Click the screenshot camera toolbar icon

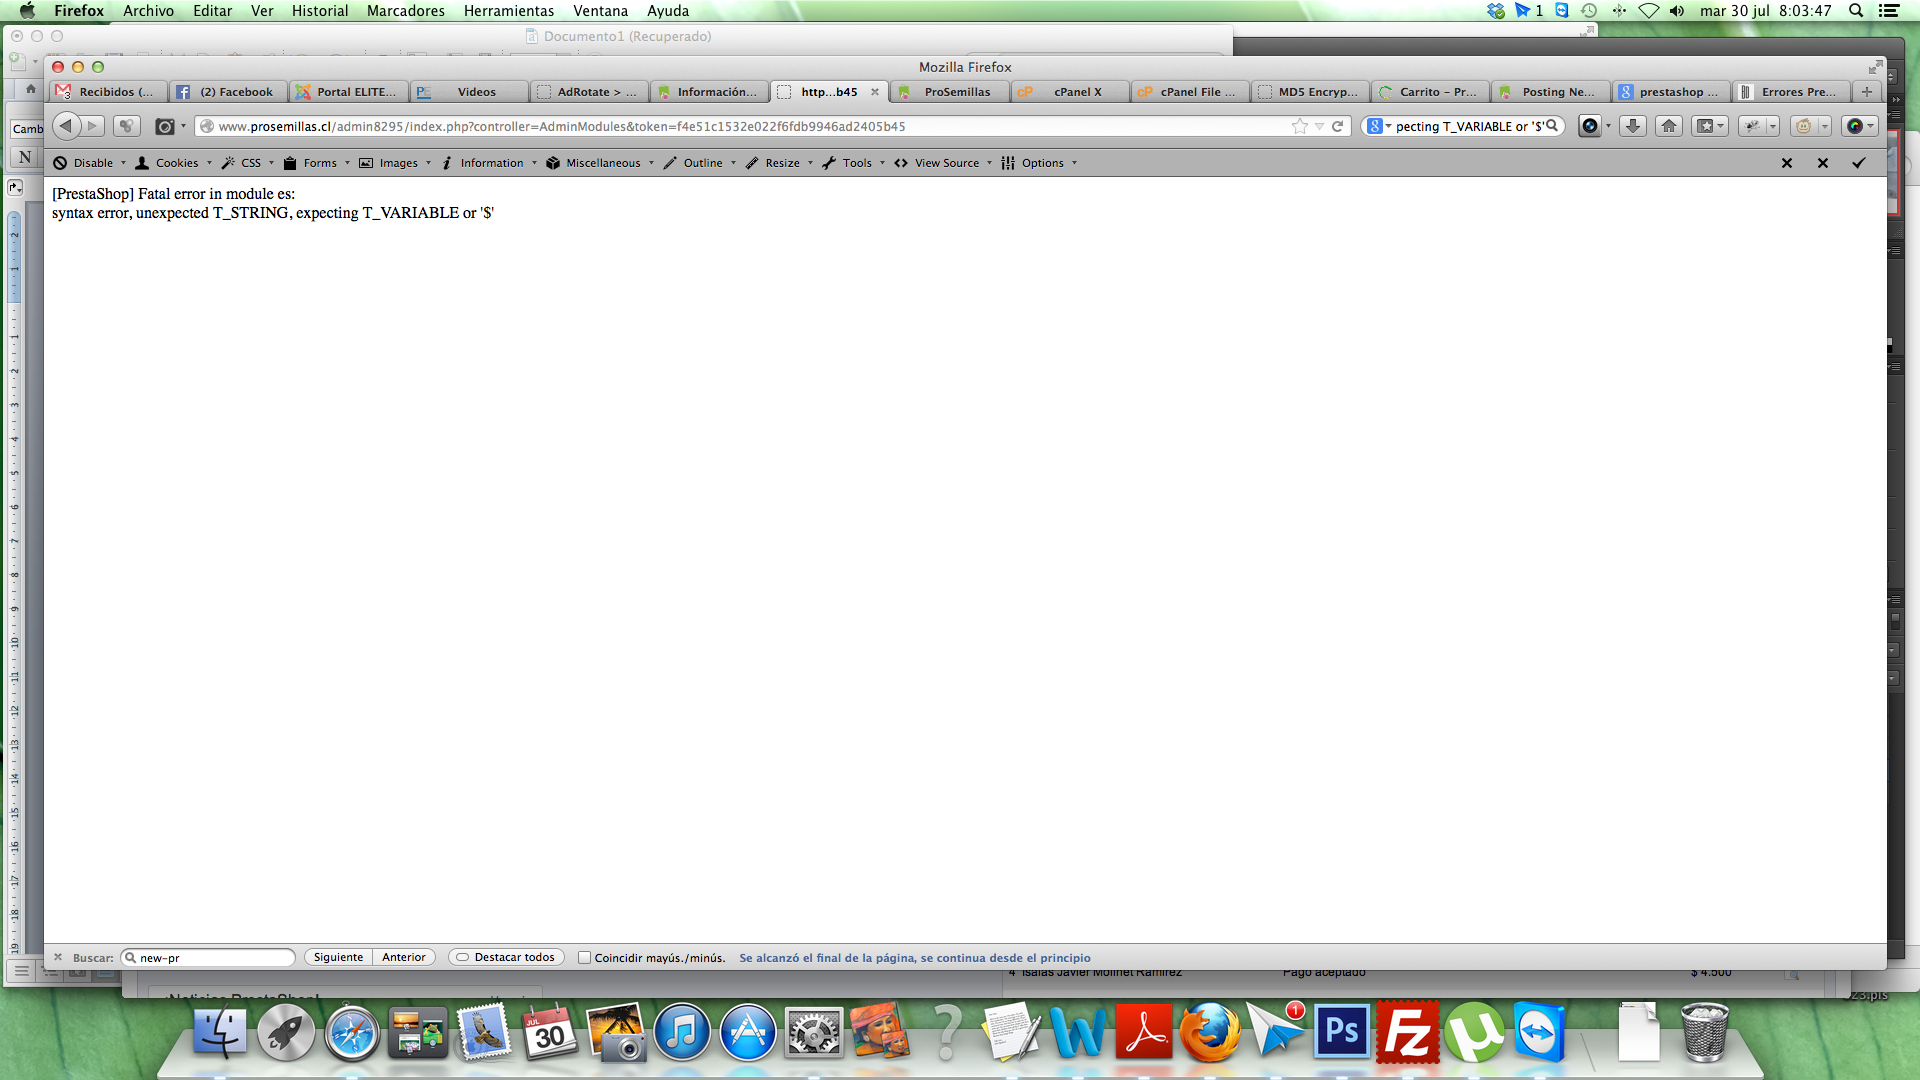[x=165, y=126]
